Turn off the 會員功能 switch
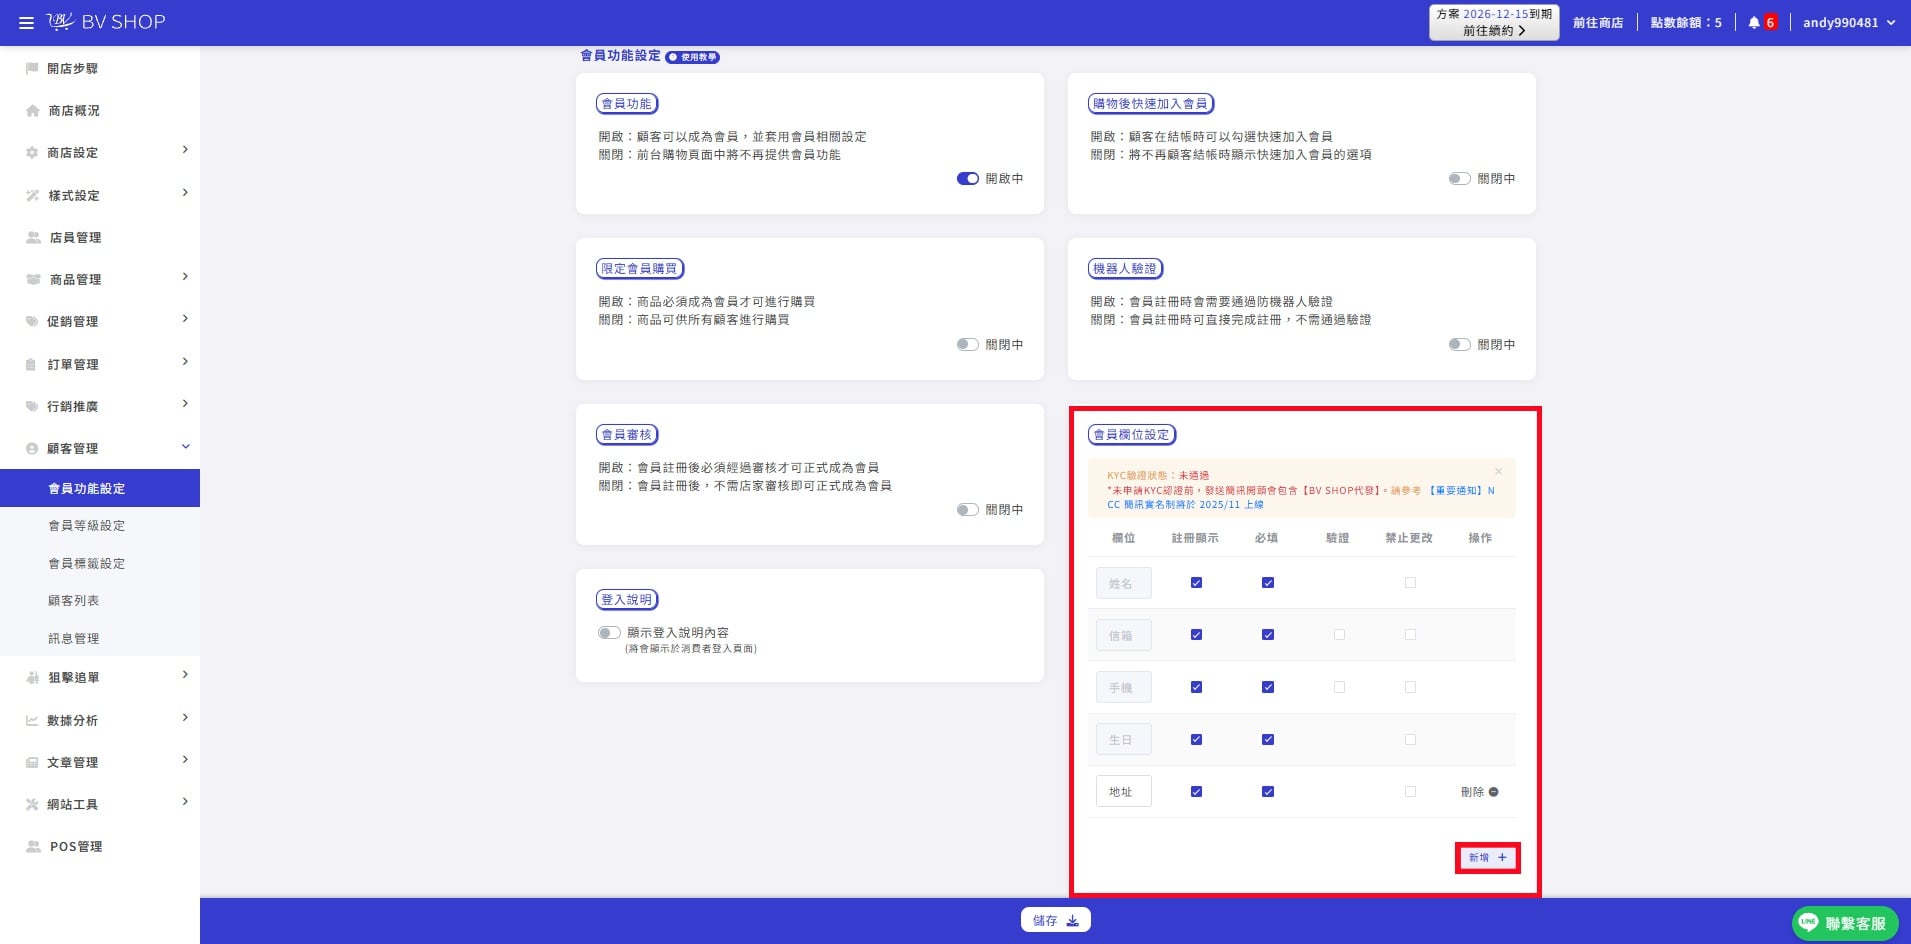Image resolution: width=1911 pixels, height=944 pixels. click(x=967, y=178)
